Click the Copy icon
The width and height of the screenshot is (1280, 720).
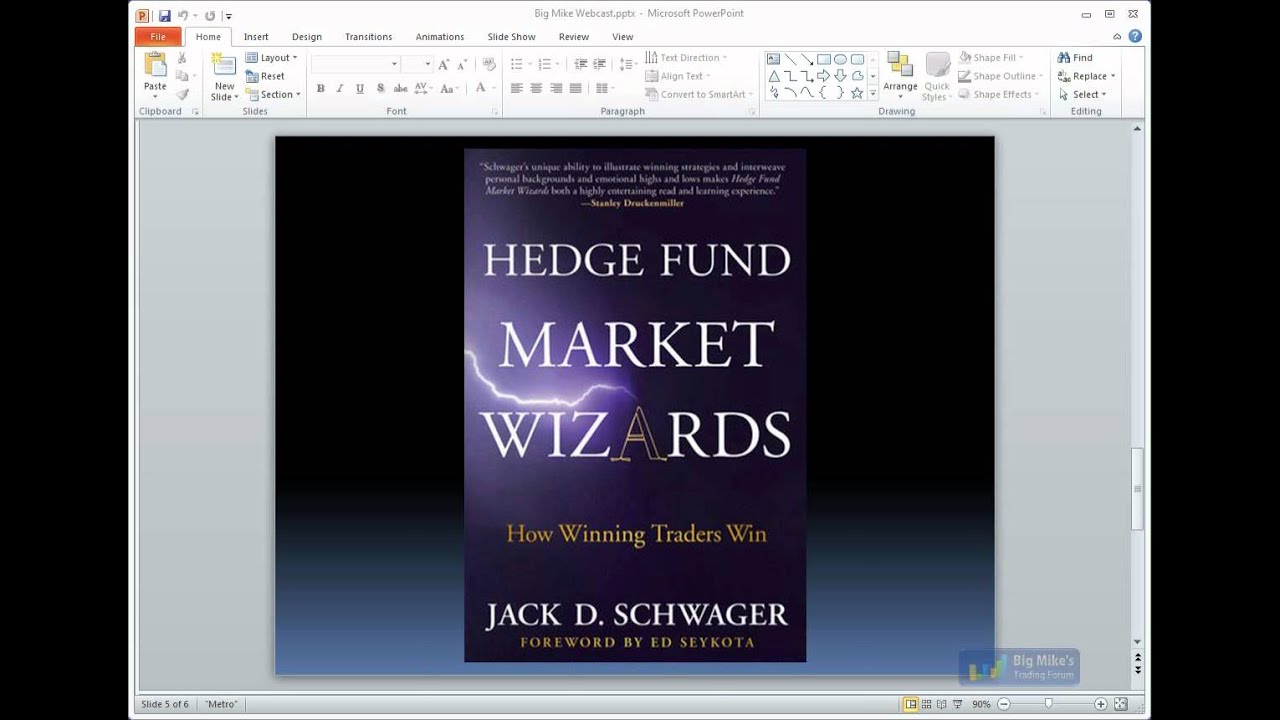point(182,76)
